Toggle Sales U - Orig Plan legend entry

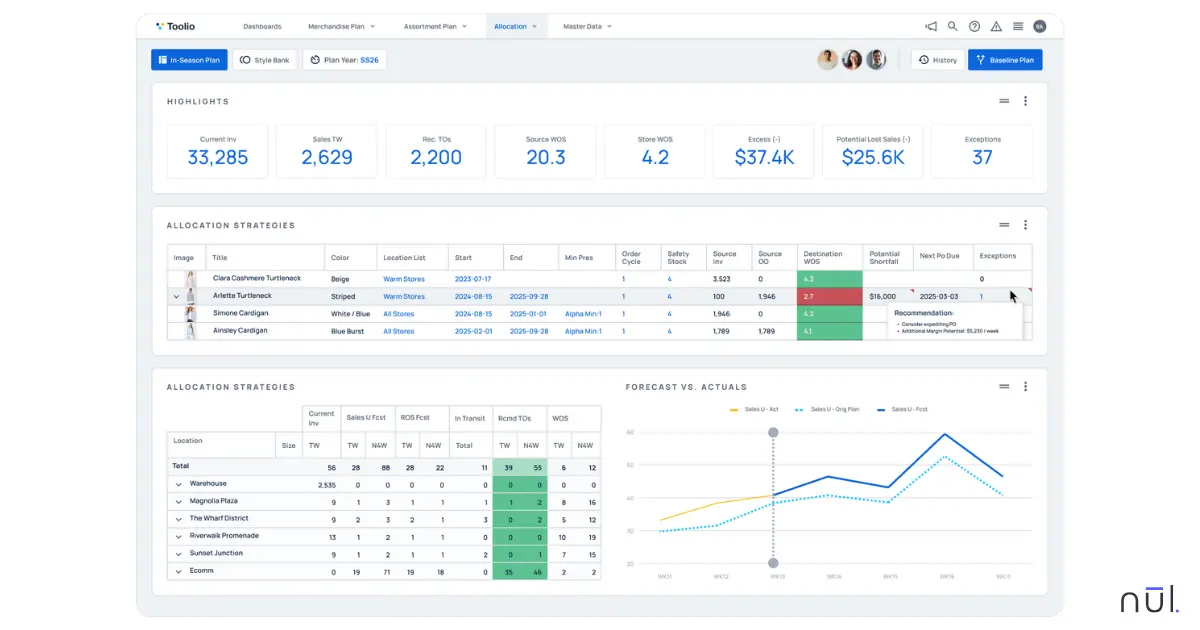point(828,410)
